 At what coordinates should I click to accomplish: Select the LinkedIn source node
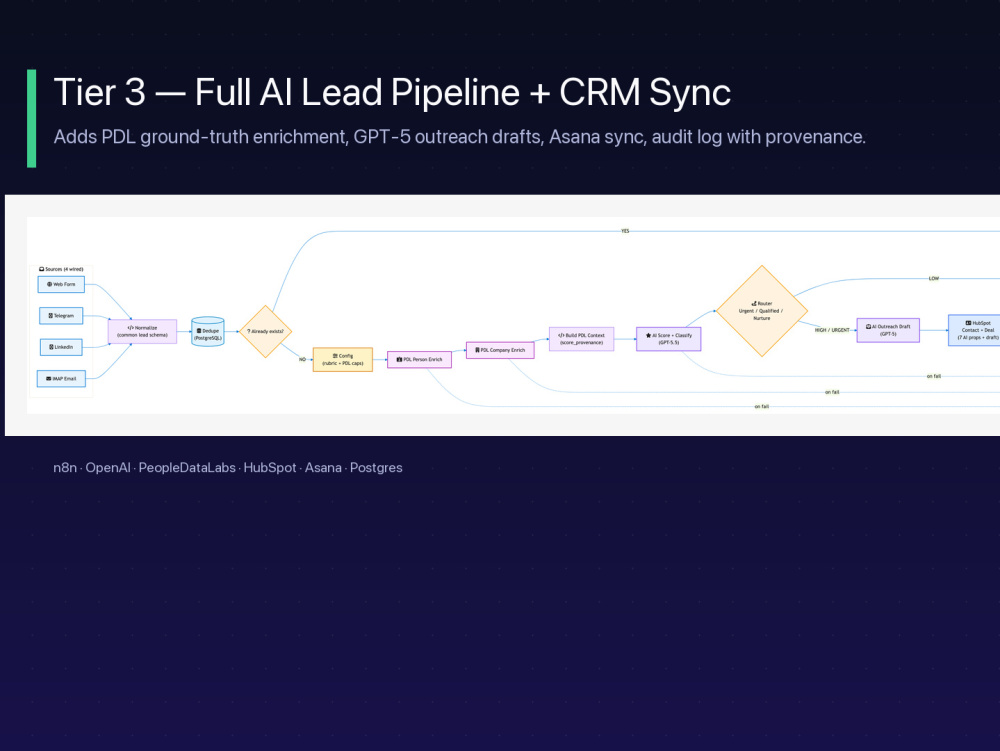(61, 347)
